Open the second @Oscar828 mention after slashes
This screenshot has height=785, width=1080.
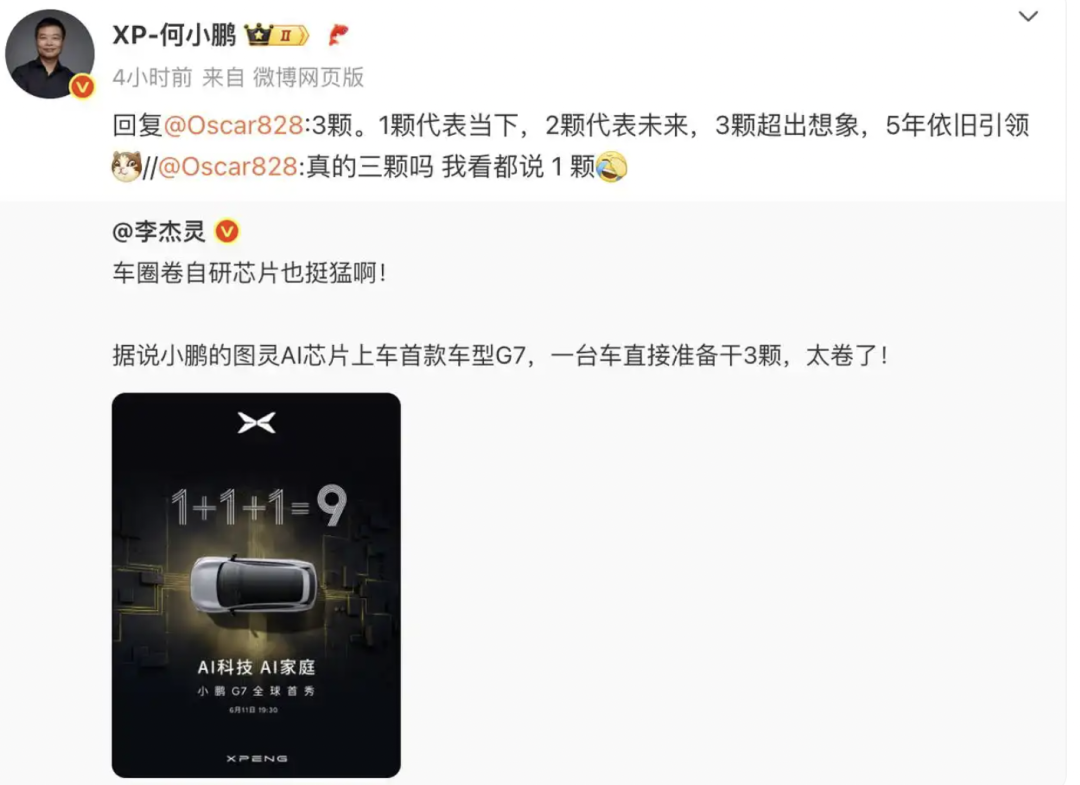pyautogui.click(x=228, y=167)
